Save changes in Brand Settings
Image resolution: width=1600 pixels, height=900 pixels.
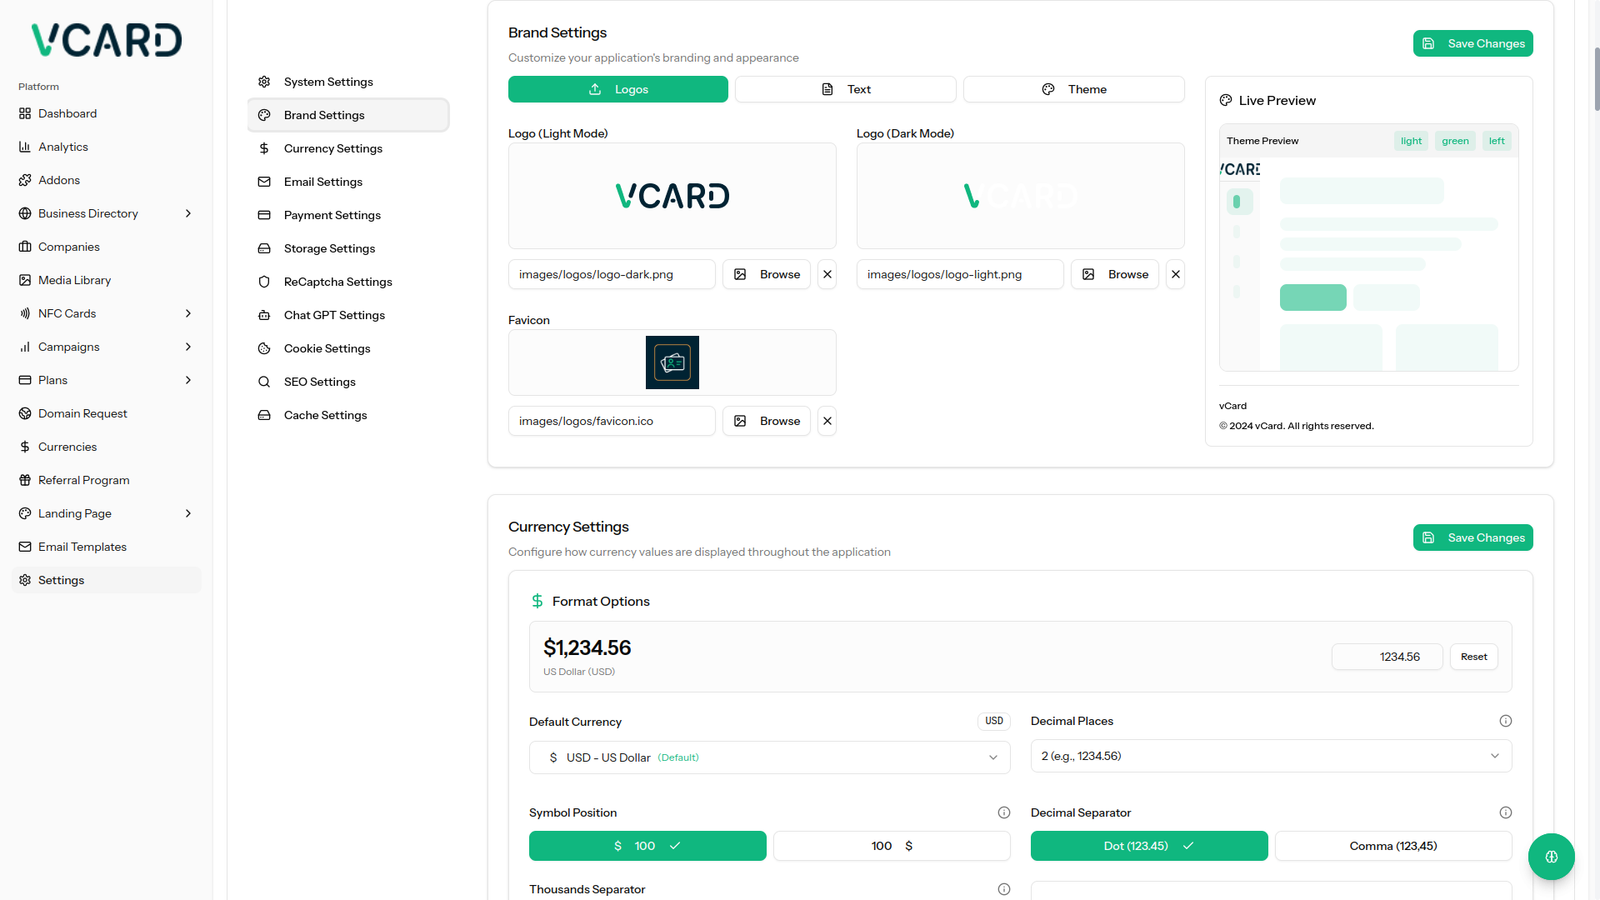(x=1472, y=44)
